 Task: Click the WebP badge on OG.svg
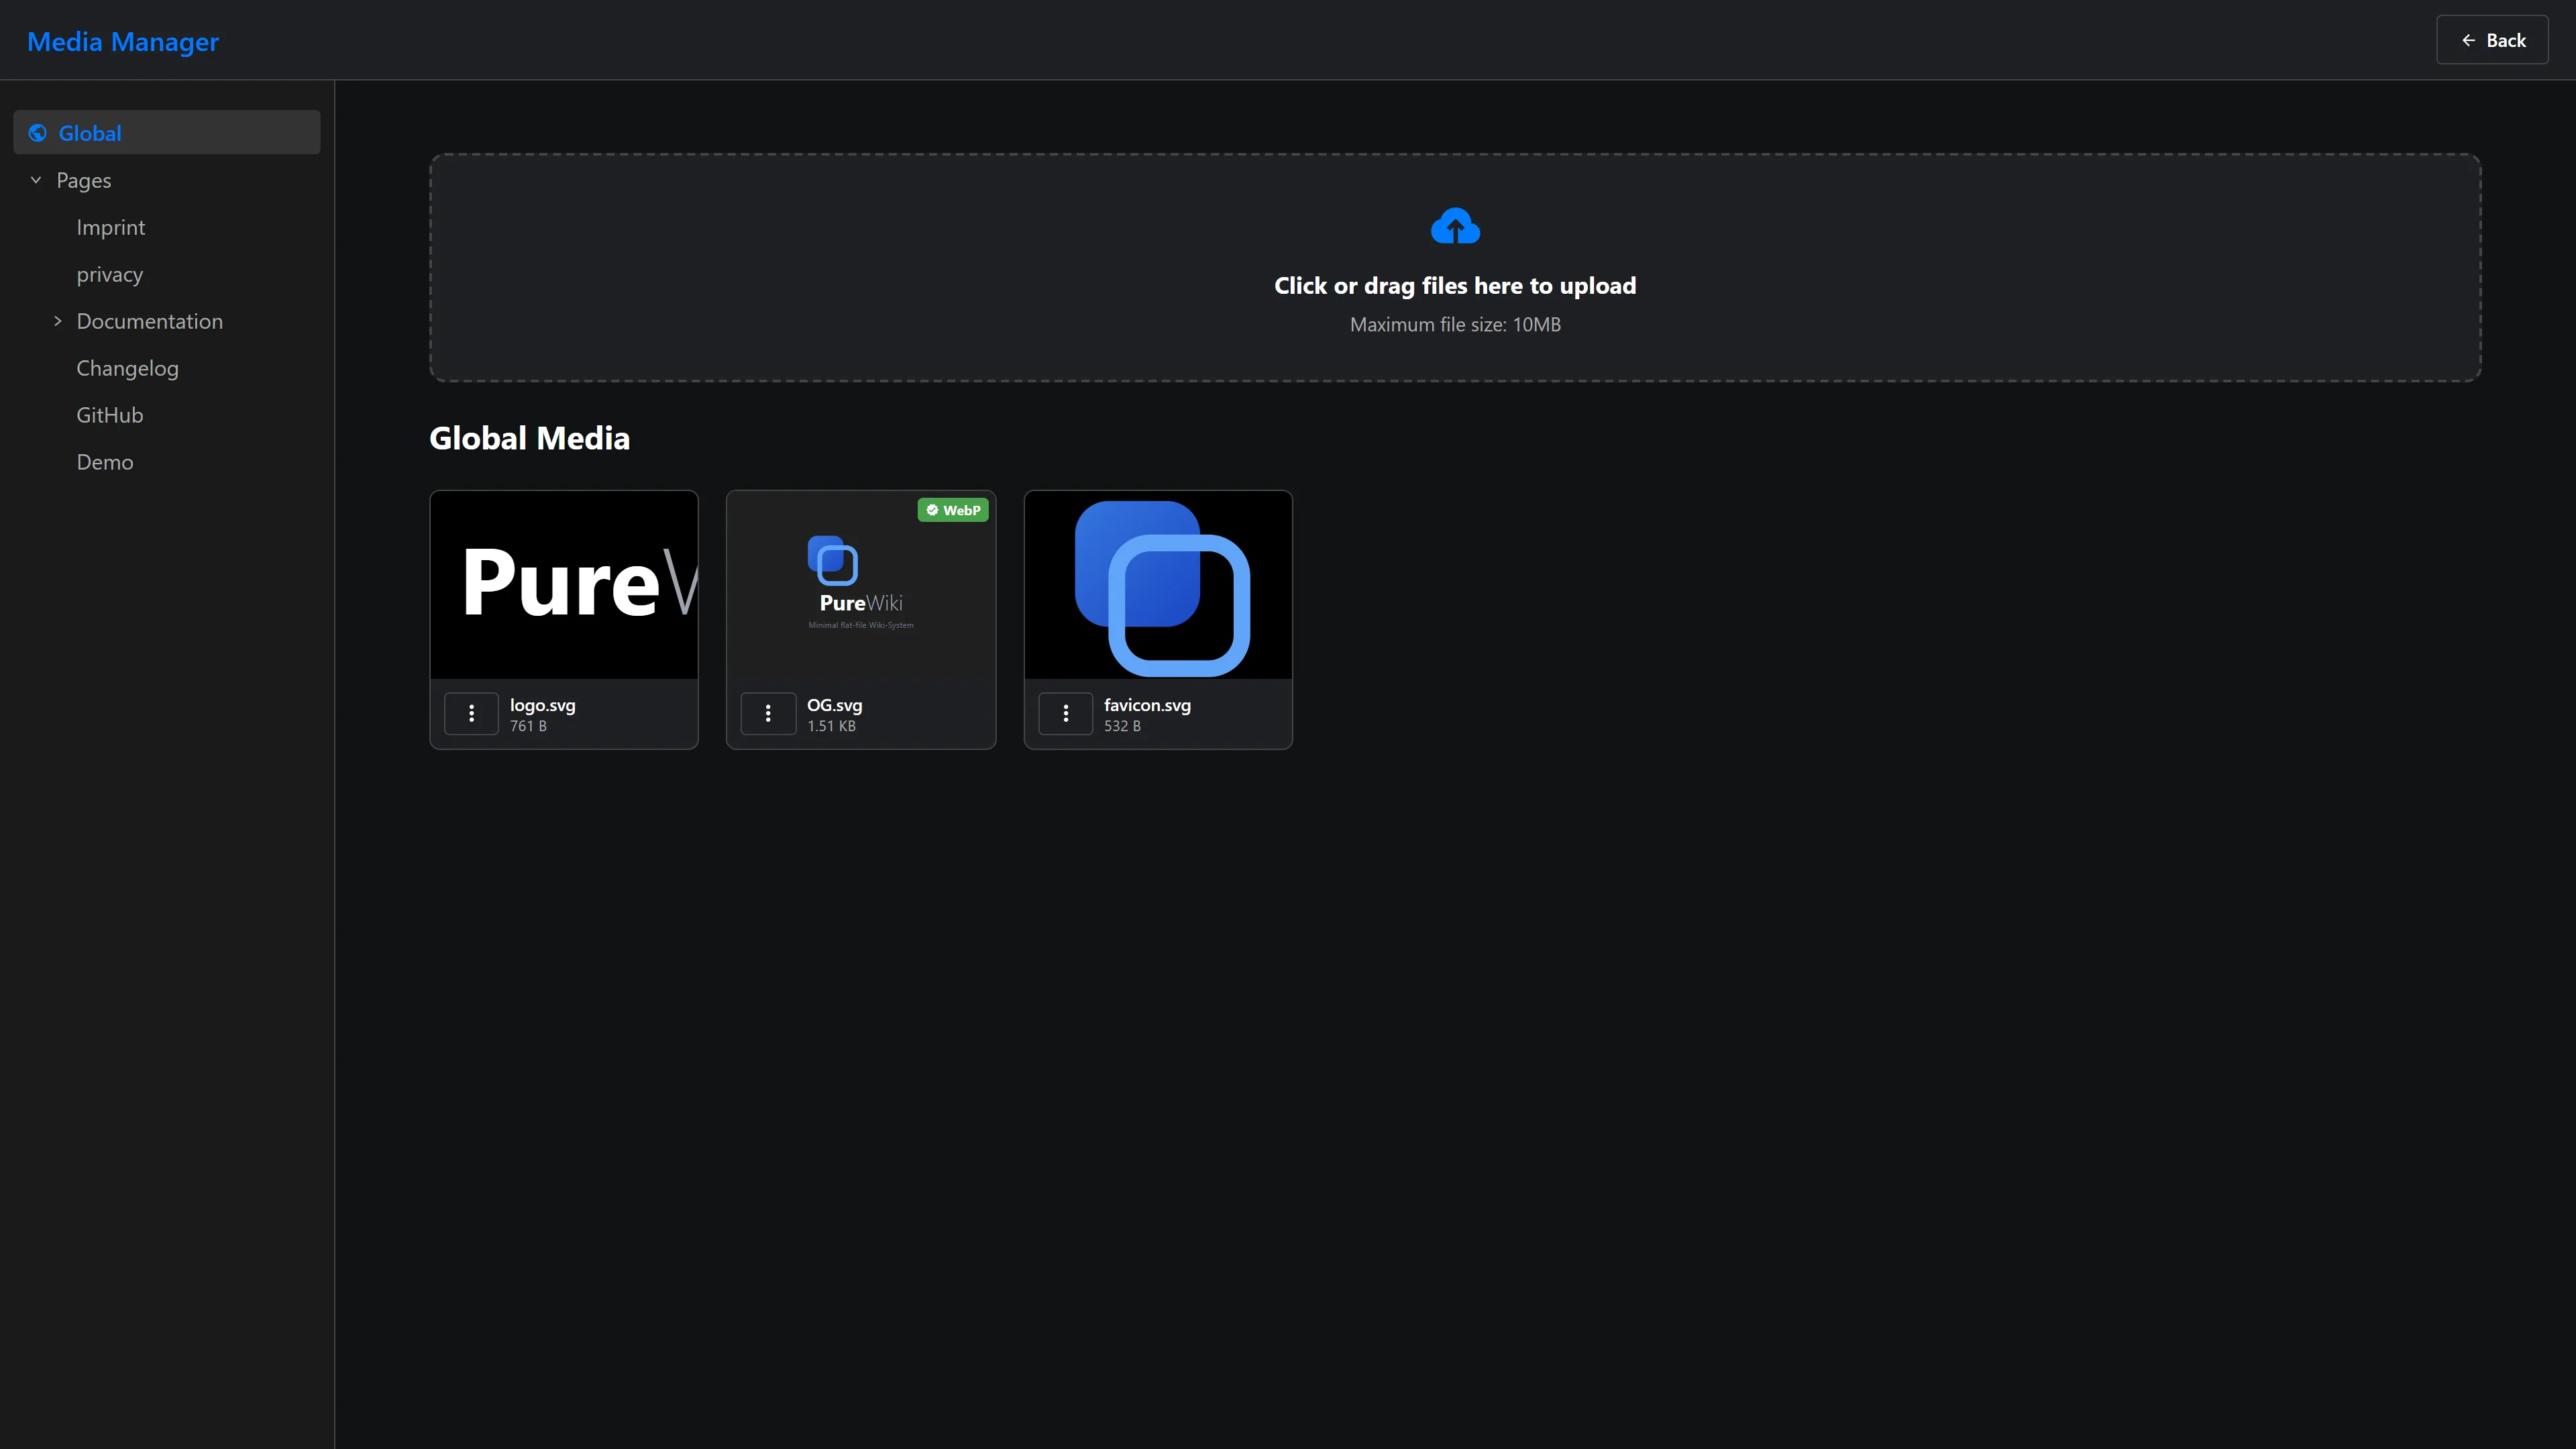(953, 510)
